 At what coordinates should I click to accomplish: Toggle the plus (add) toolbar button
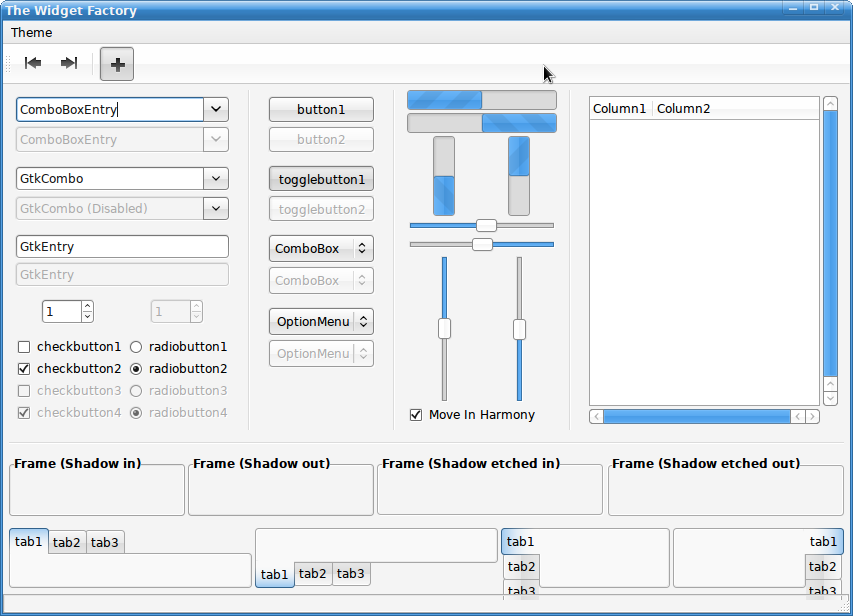coord(117,64)
